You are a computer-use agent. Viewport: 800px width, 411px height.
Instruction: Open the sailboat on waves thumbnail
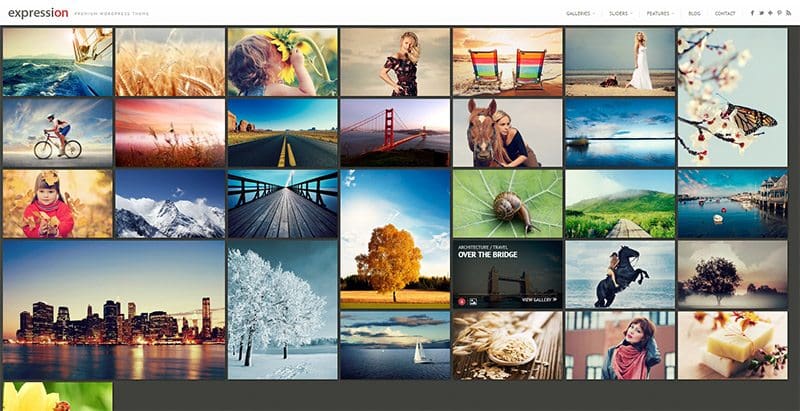[58, 62]
